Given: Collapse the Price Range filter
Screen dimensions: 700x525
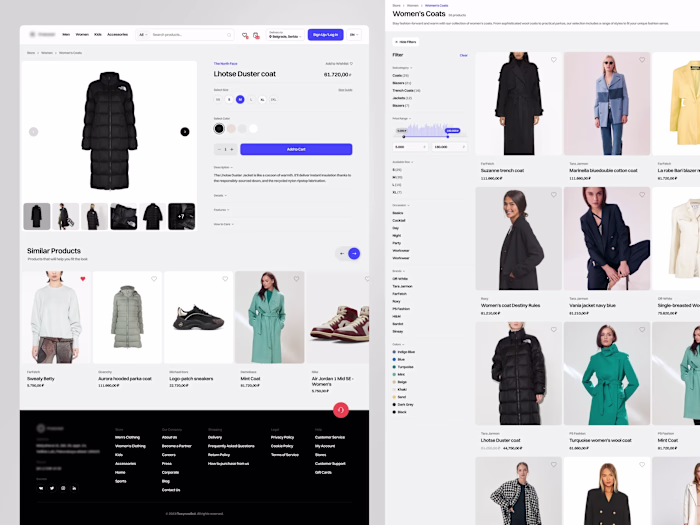Looking at the screenshot, I should pyautogui.click(x=402, y=119).
